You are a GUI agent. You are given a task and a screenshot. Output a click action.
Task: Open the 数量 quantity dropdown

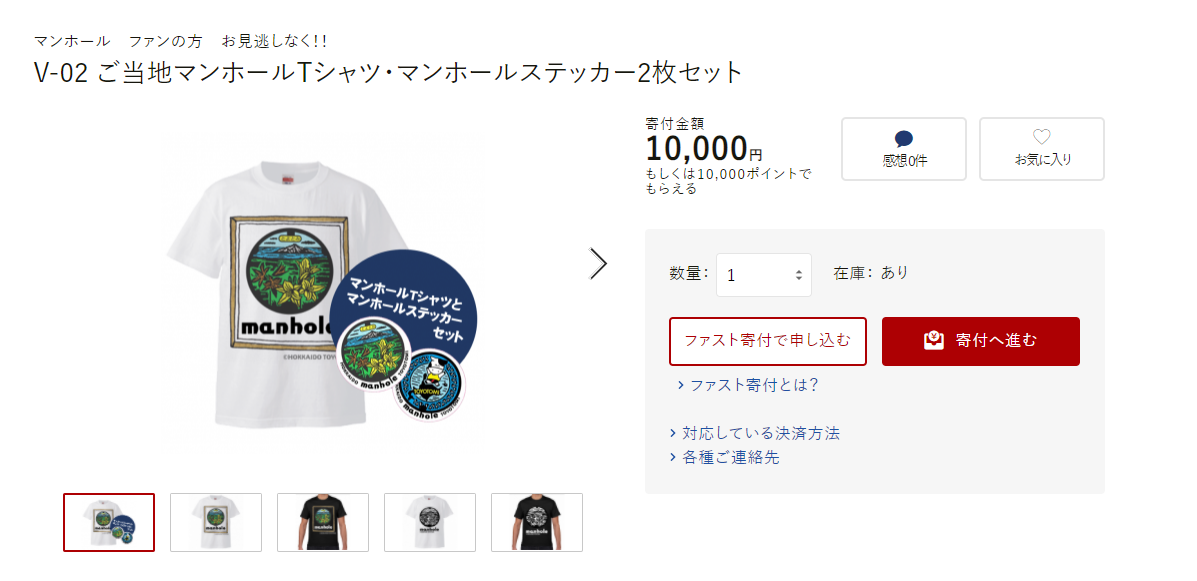[763, 275]
